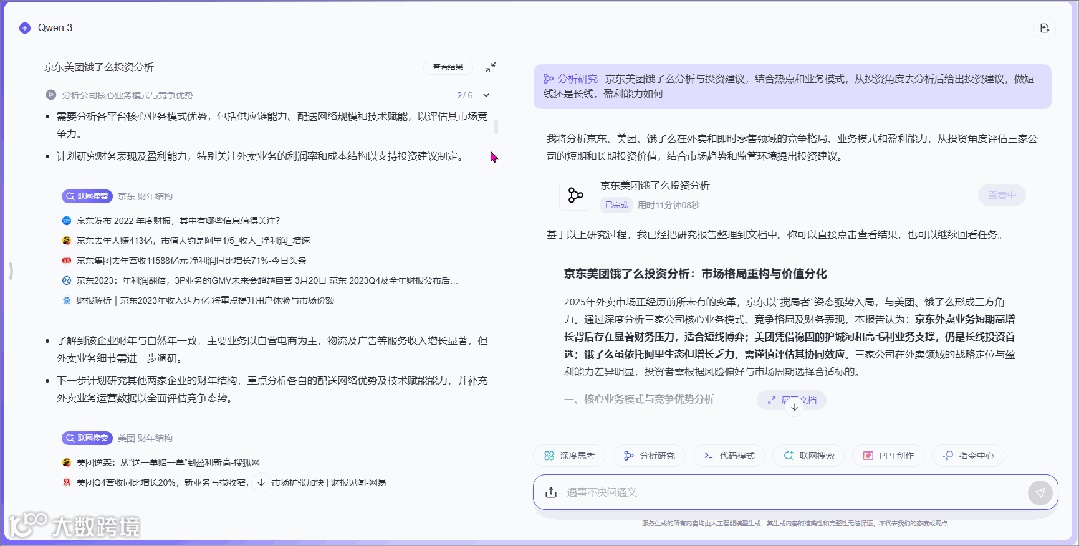The width and height of the screenshot is (1079, 546).
Task: Click the scroll-to-bottom arrow in the chat
Action: [x=794, y=407]
